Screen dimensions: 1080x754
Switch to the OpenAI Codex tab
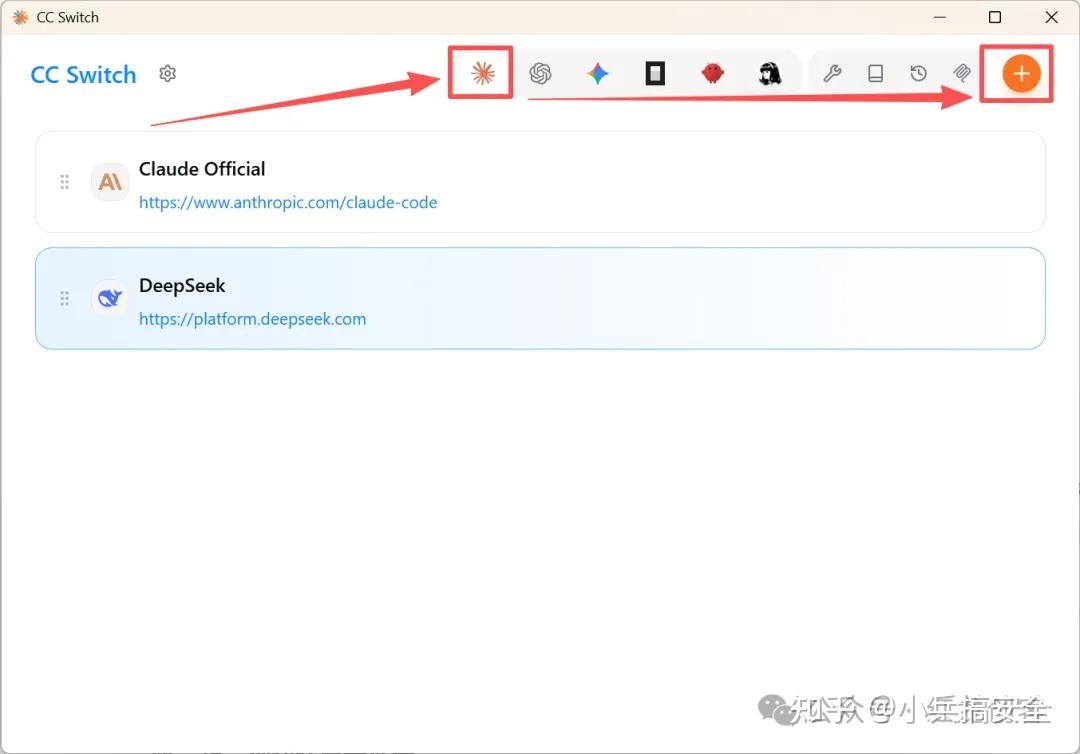pyautogui.click(x=541, y=73)
